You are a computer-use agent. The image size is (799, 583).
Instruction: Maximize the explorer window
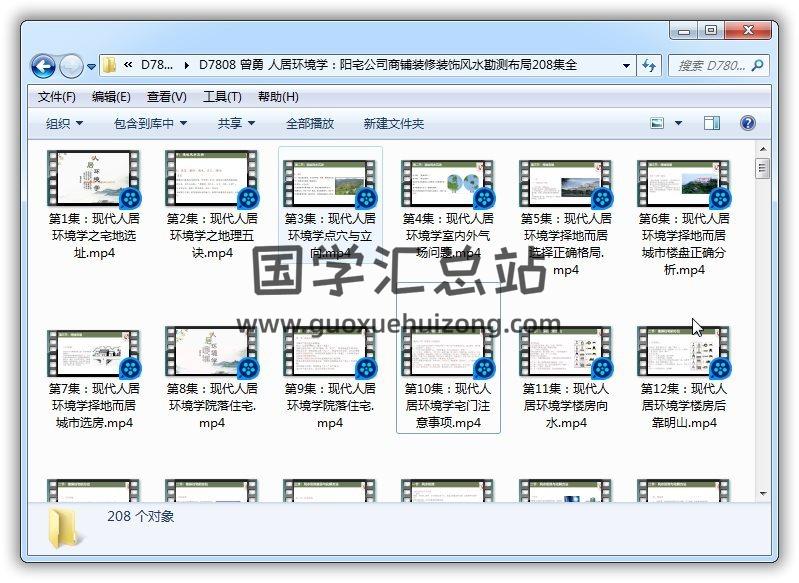711,31
